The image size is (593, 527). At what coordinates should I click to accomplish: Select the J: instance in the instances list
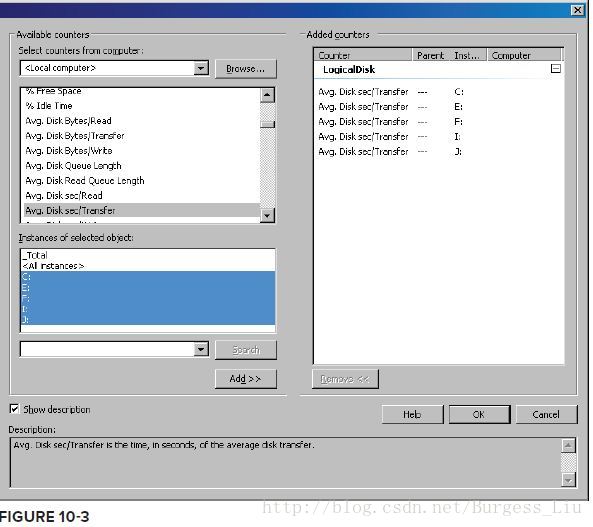[x=148, y=319]
